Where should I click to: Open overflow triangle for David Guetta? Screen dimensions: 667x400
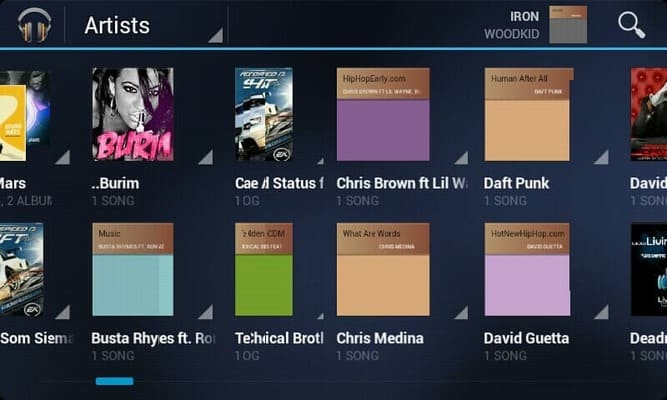click(x=601, y=312)
